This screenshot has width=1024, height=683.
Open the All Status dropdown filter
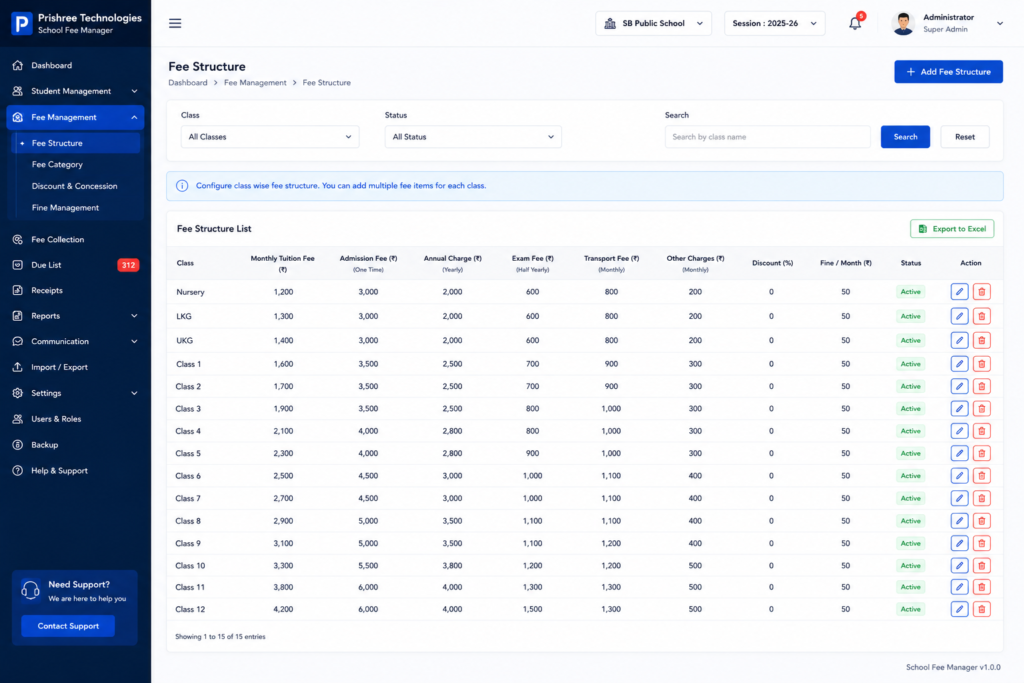click(473, 137)
